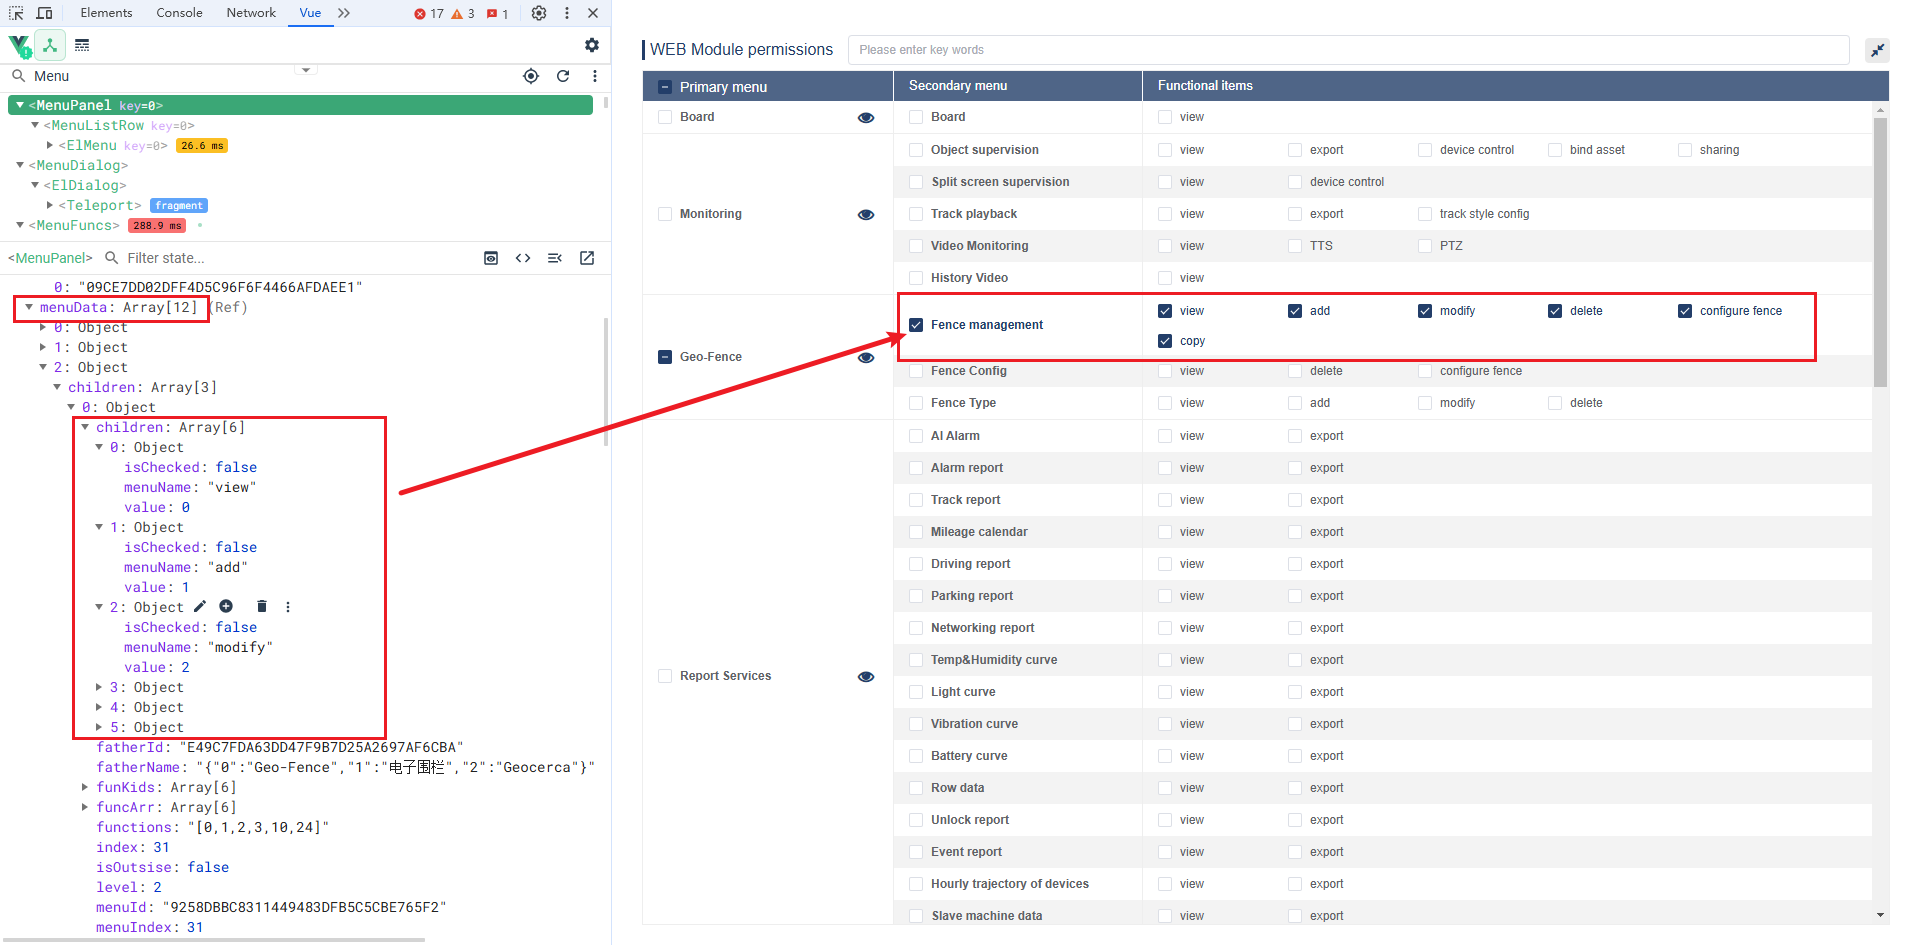Open the Vue timeline view icon
Image resolution: width=1911 pixels, height=945 pixels.
pyautogui.click(x=82, y=45)
